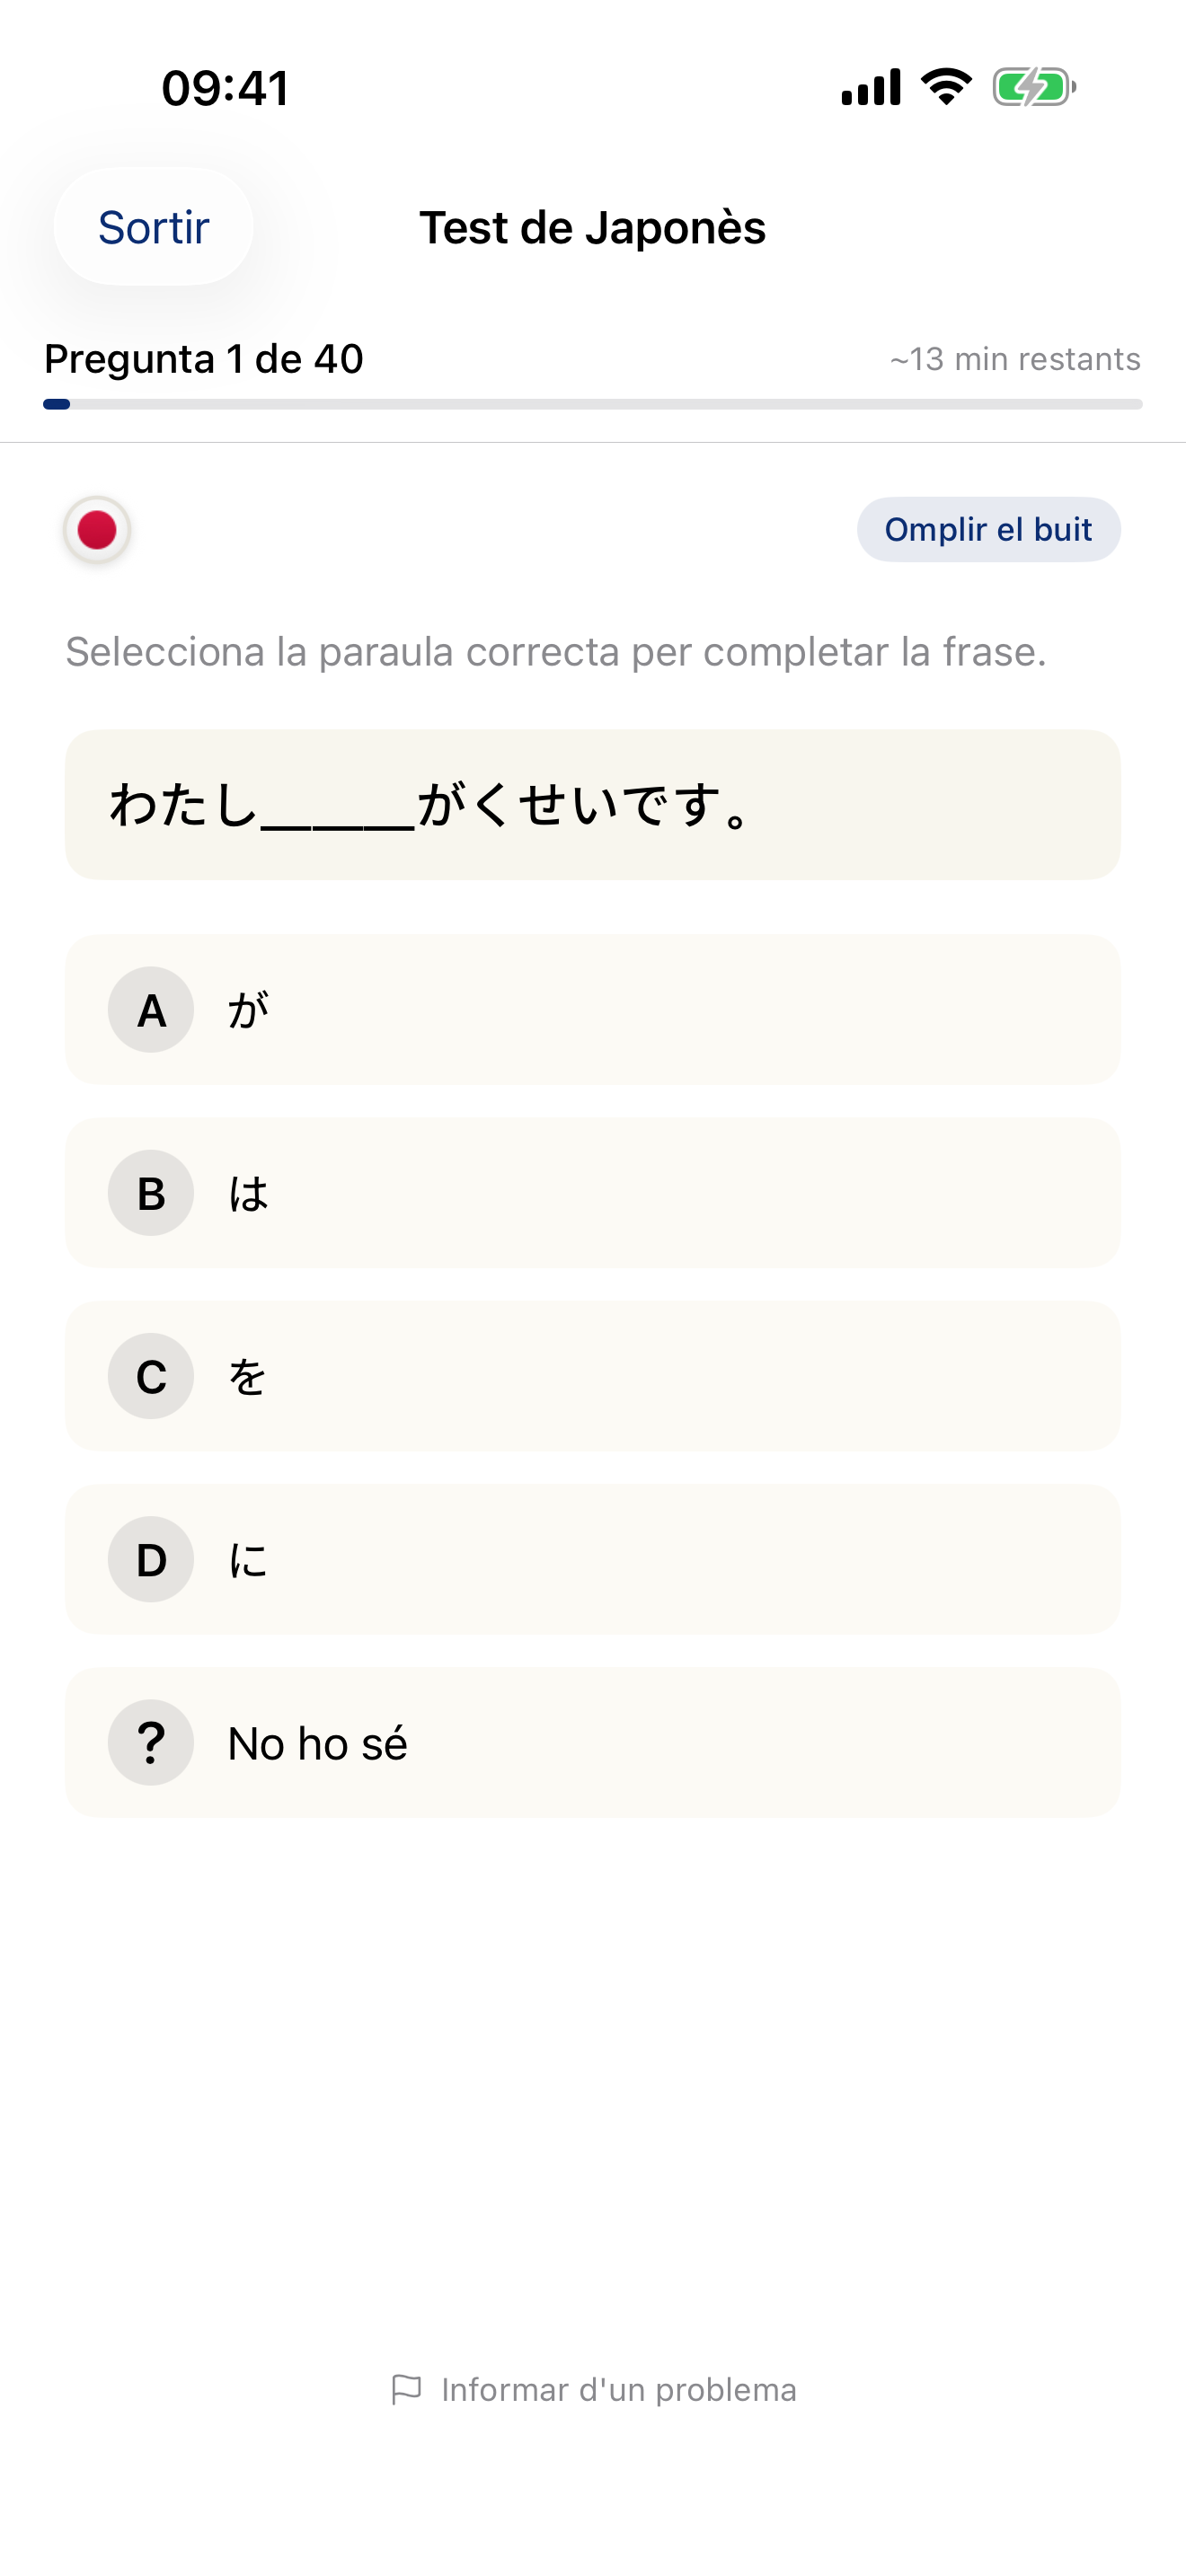Click the circled letter A badge

(150, 1010)
